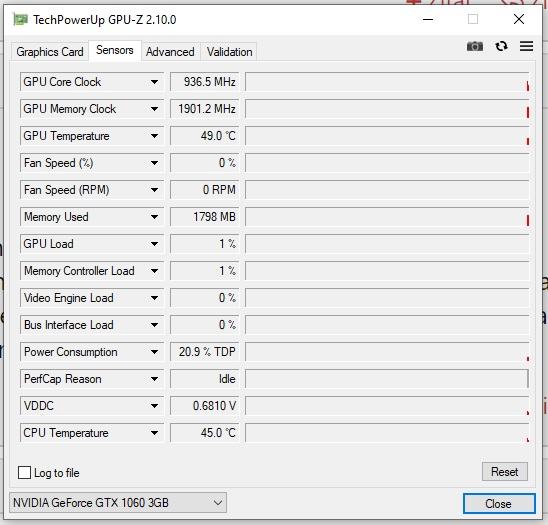548x525 pixels.
Task: Click the 45.0 °C CPU temperature value
Action: click(x=204, y=433)
